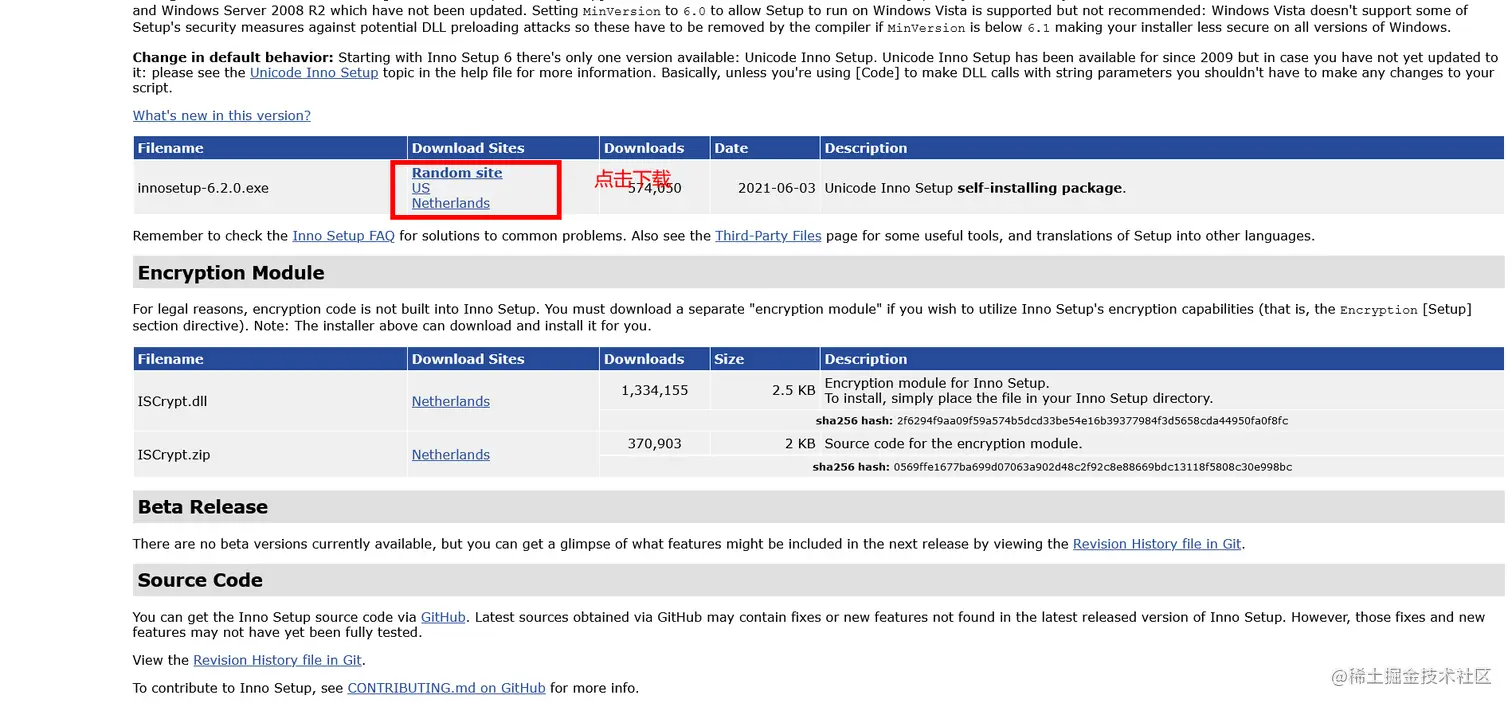Open the Third-Party Files page link
Screen dimensions: 1512x707
pos(768,236)
